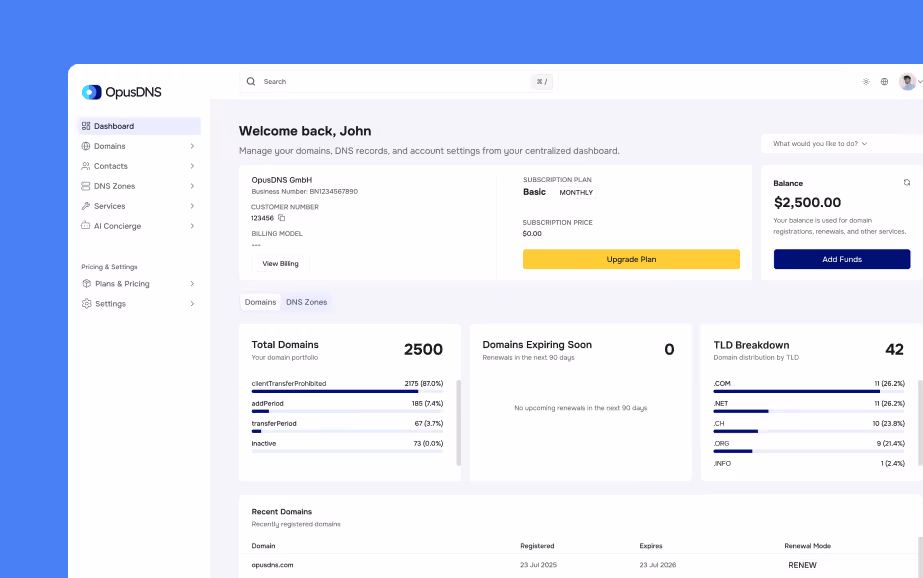Screen dimensions: 923x578
Task: Click the Total Domains card scrollbar
Action: [x=459, y=423]
